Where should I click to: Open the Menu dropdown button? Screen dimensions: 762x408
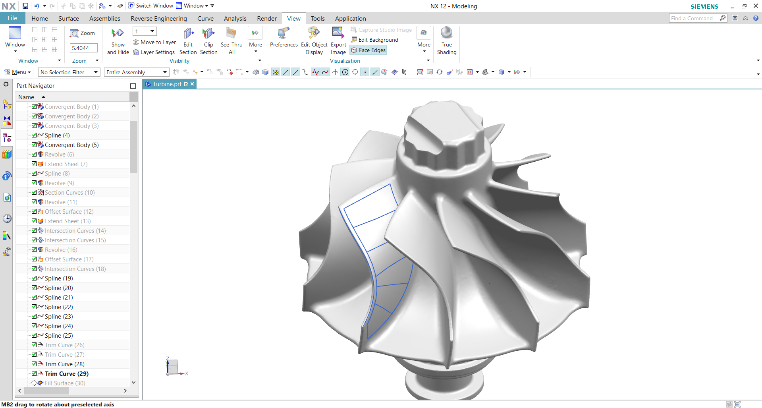(18, 72)
